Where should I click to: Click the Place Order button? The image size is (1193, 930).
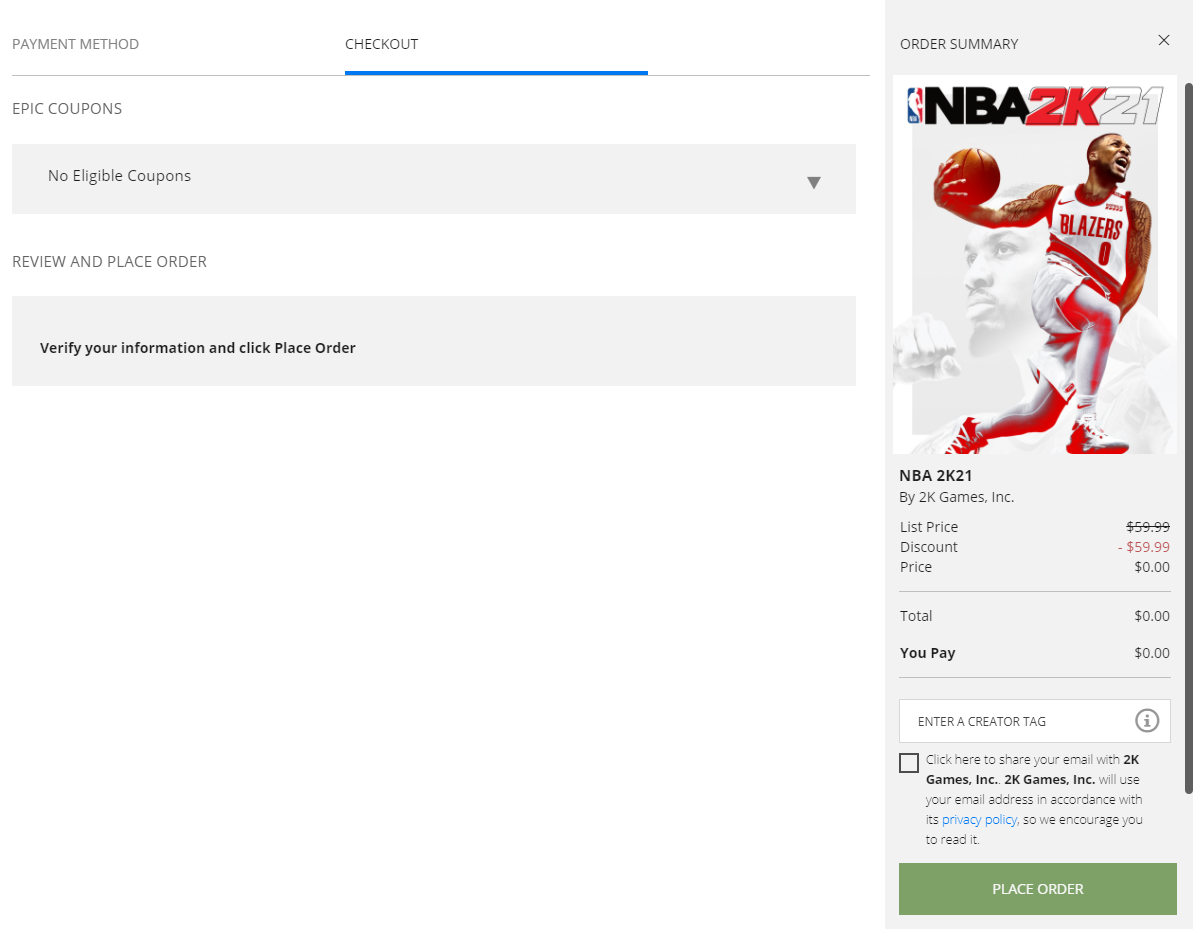tap(1037, 889)
